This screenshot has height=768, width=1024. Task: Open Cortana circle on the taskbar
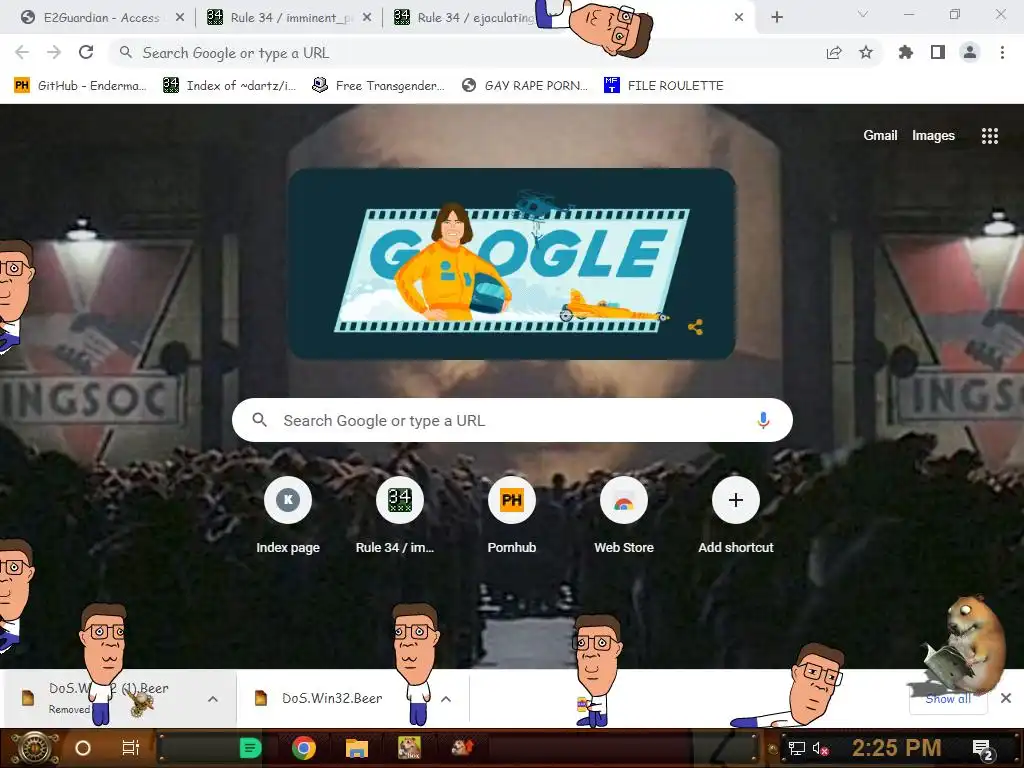pyautogui.click(x=83, y=748)
